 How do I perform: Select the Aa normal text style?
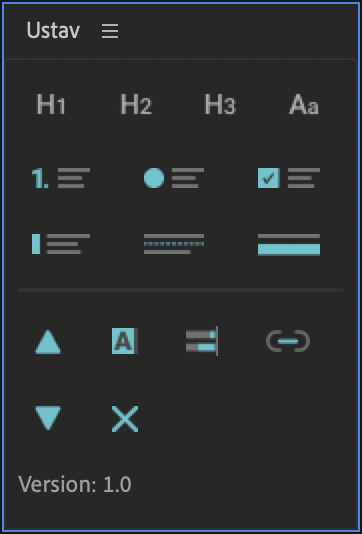click(x=304, y=104)
